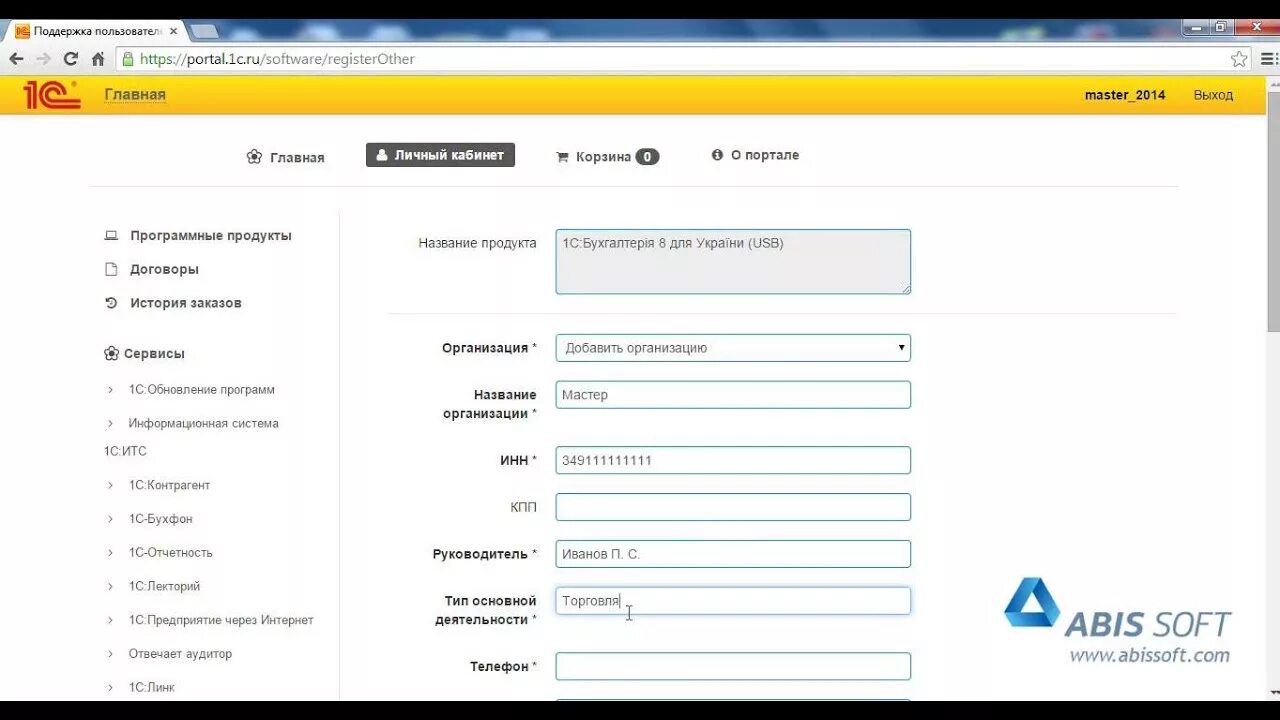
Task: Open 1С:Линк service
Action: pos(151,687)
